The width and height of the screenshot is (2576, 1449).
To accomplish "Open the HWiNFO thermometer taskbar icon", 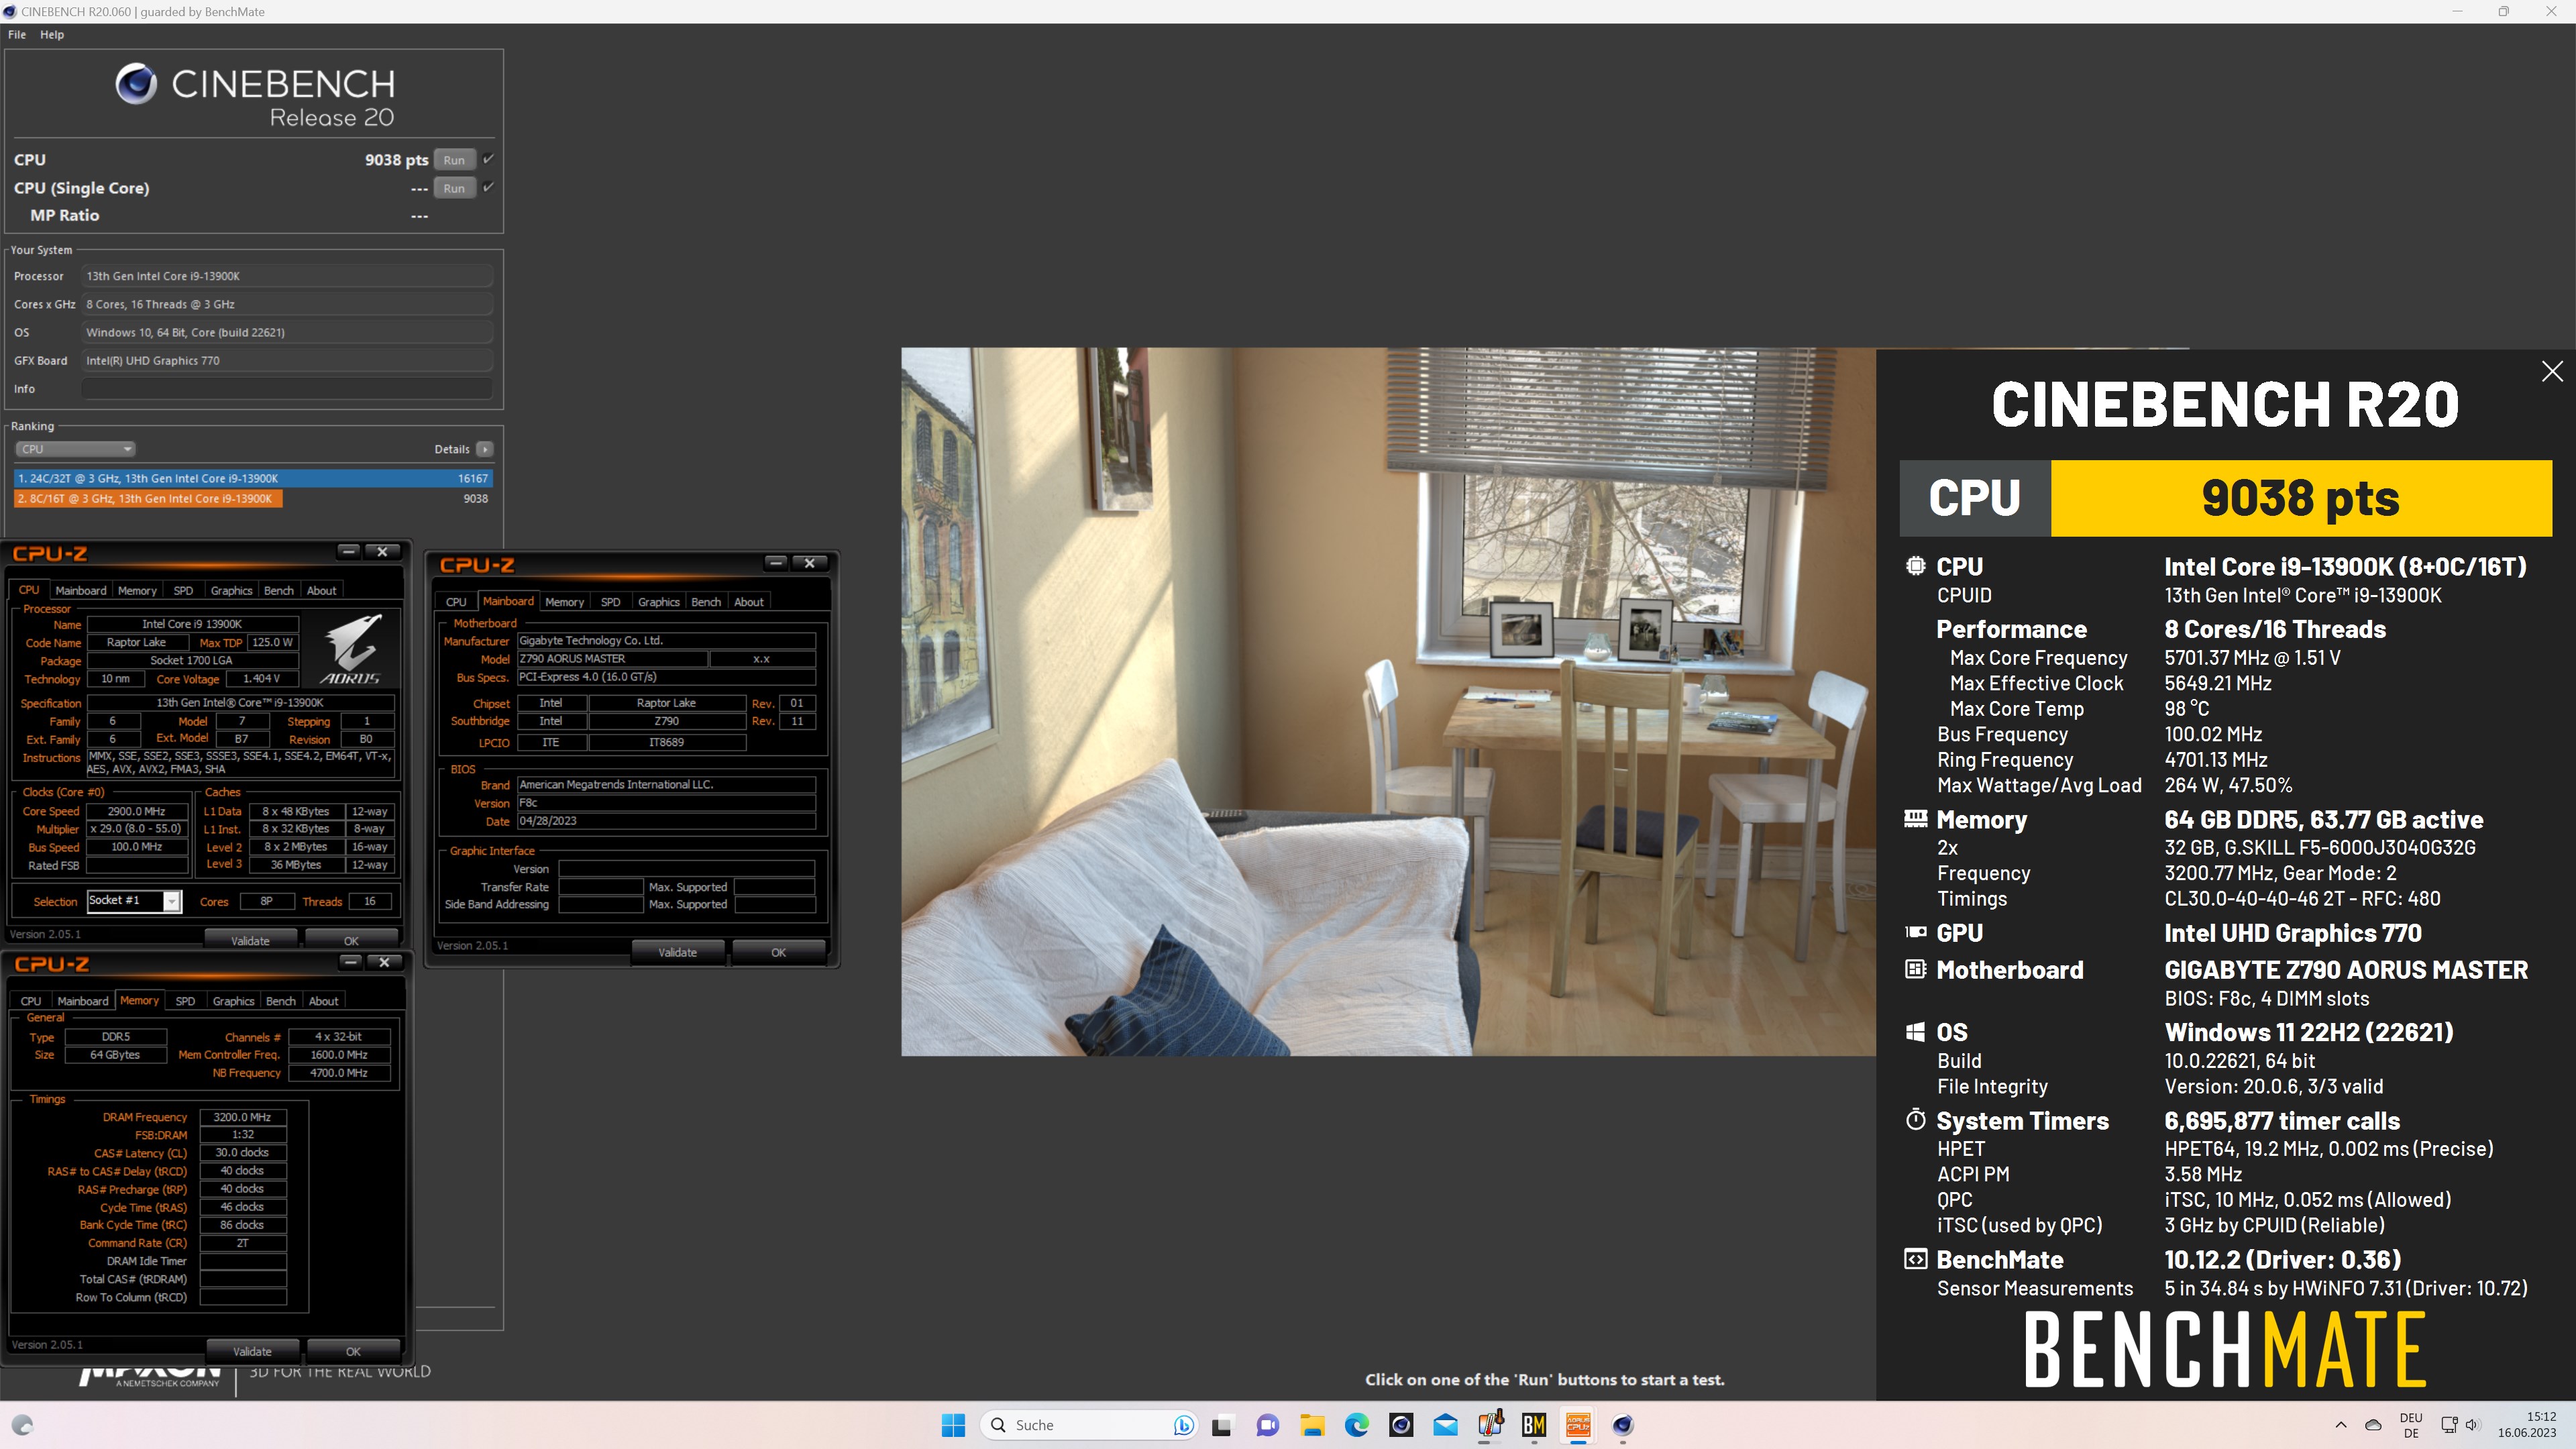I will 1490,1425.
